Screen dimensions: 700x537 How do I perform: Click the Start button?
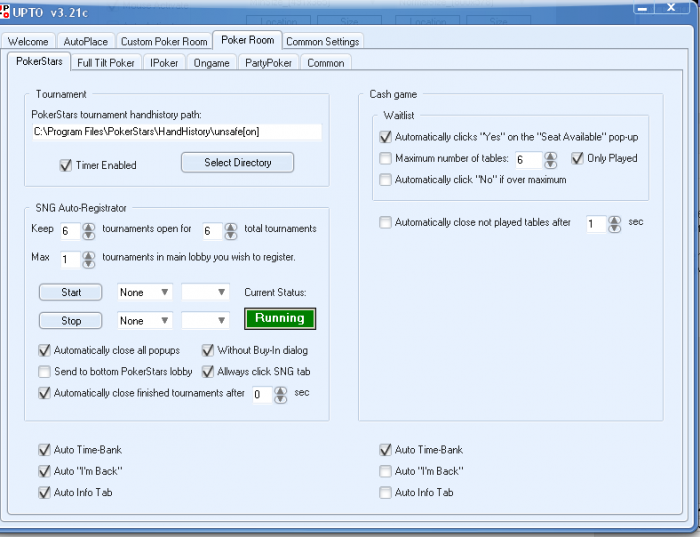click(x=71, y=292)
